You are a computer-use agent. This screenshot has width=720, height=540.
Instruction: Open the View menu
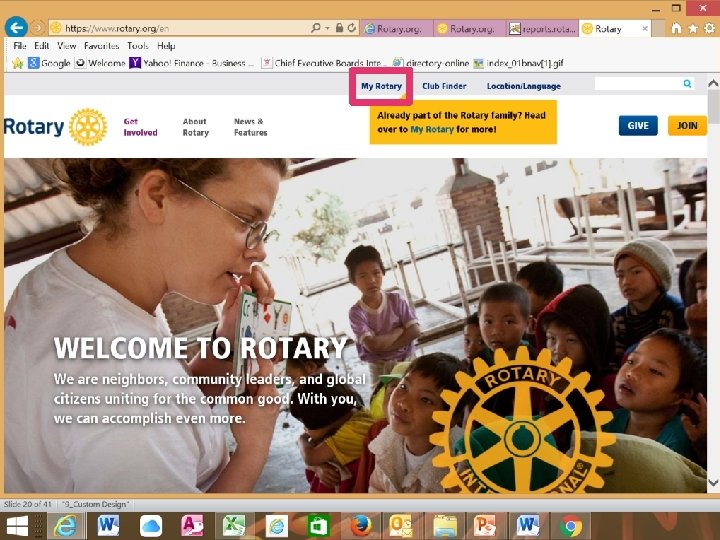tap(67, 45)
